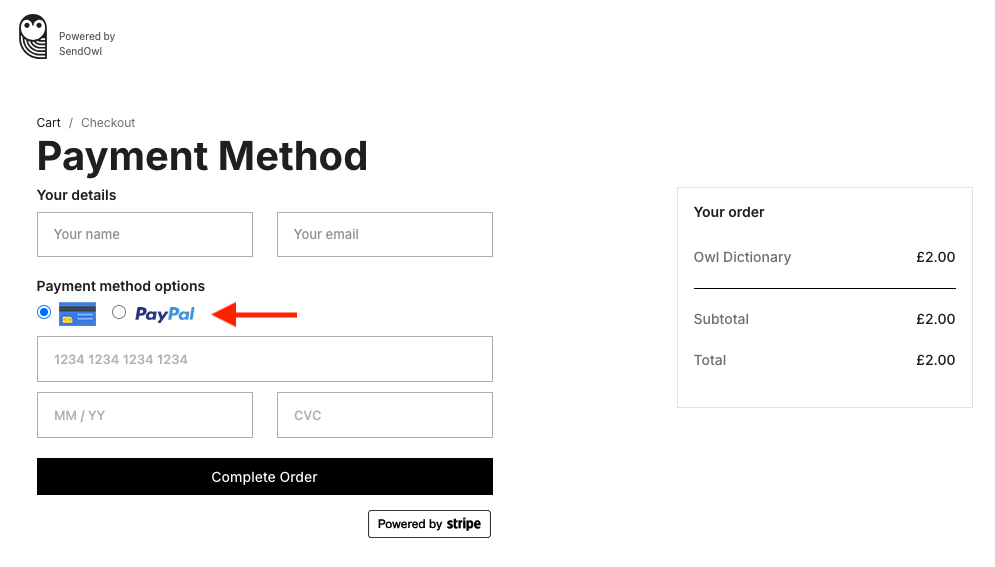Click the PayPal logo

[165, 314]
